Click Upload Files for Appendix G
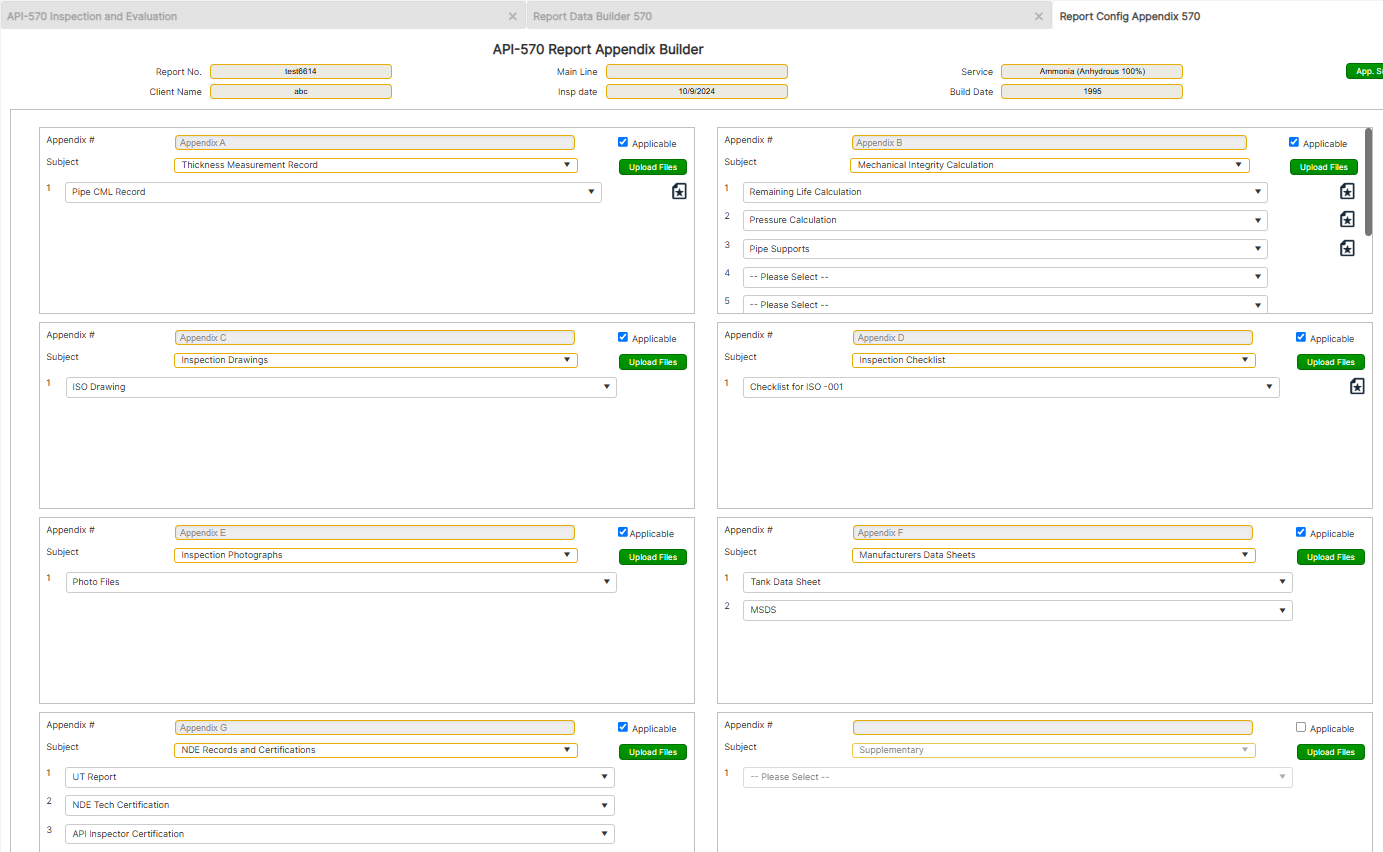The height and width of the screenshot is (852, 1383). pyautogui.click(x=652, y=751)
